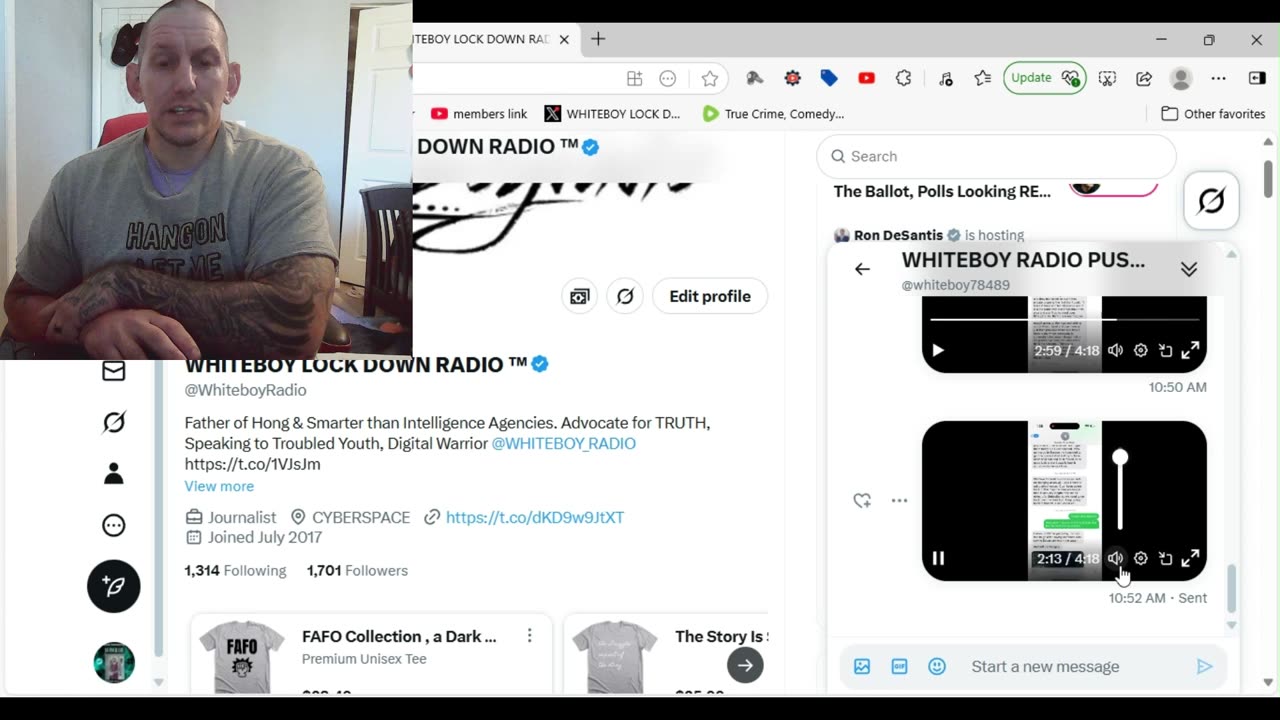Click View more in the bio

pos(219,486)
